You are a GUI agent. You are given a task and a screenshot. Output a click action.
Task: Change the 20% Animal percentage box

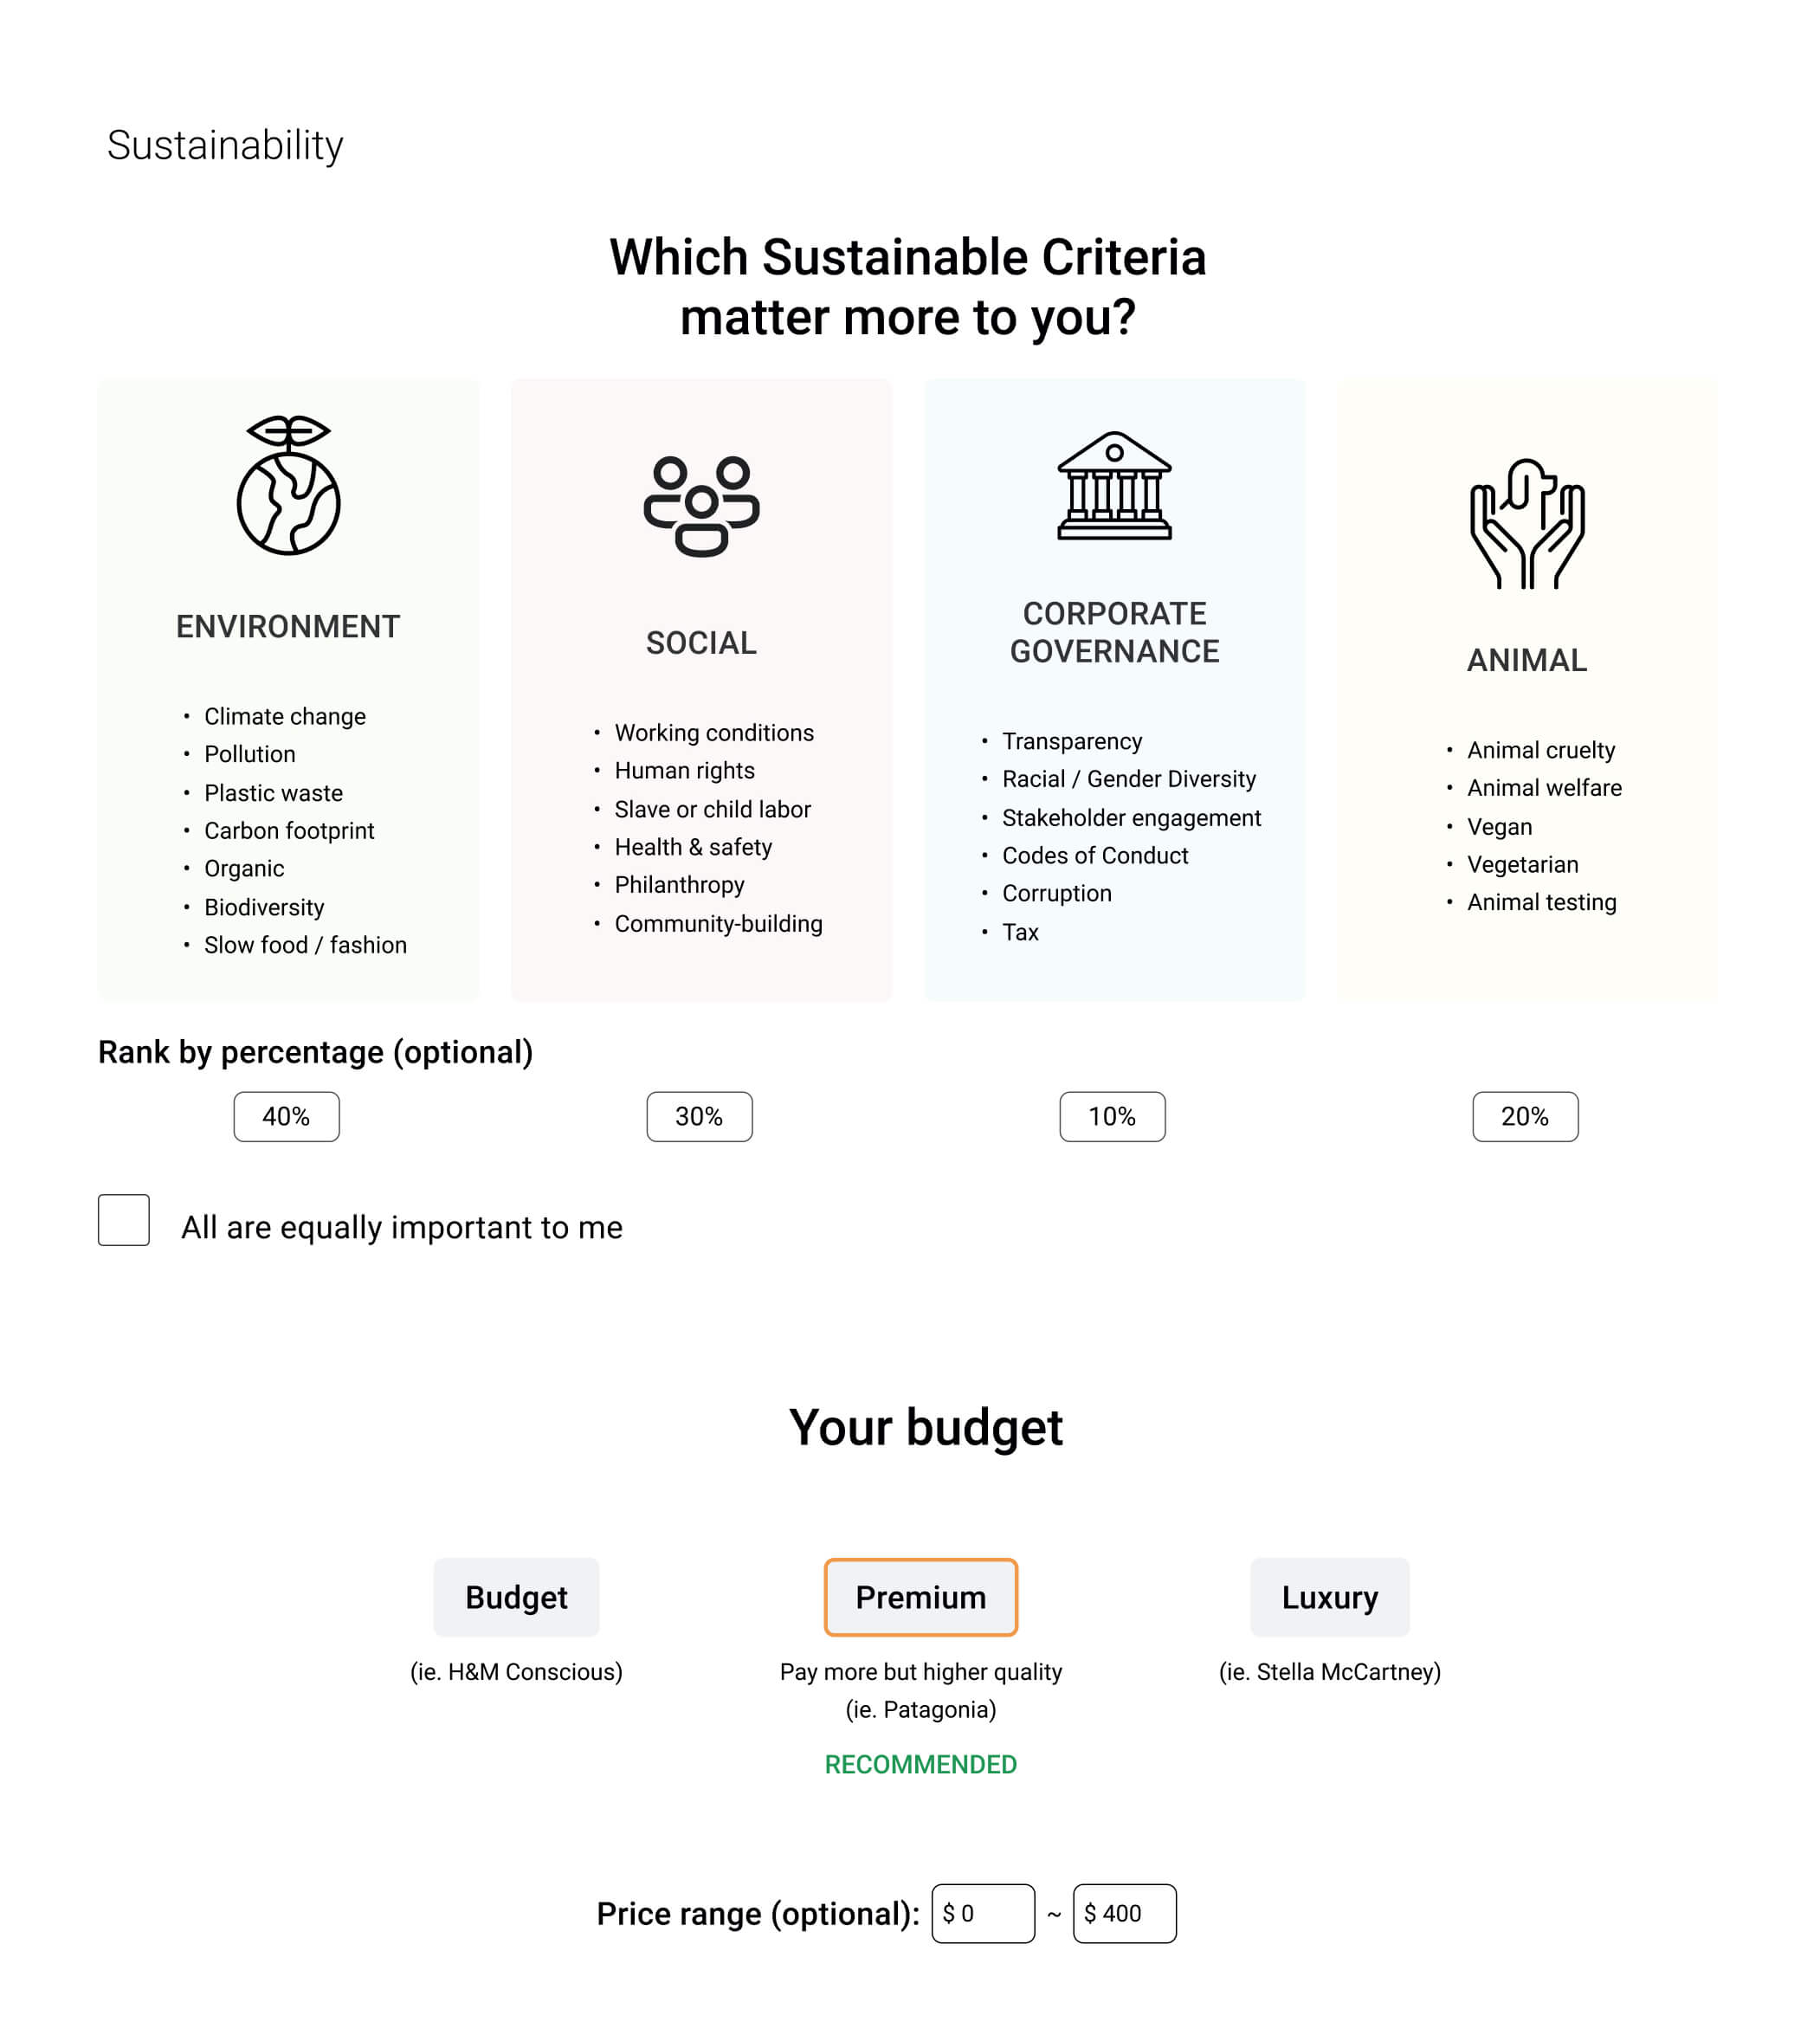point(1525,1116)
